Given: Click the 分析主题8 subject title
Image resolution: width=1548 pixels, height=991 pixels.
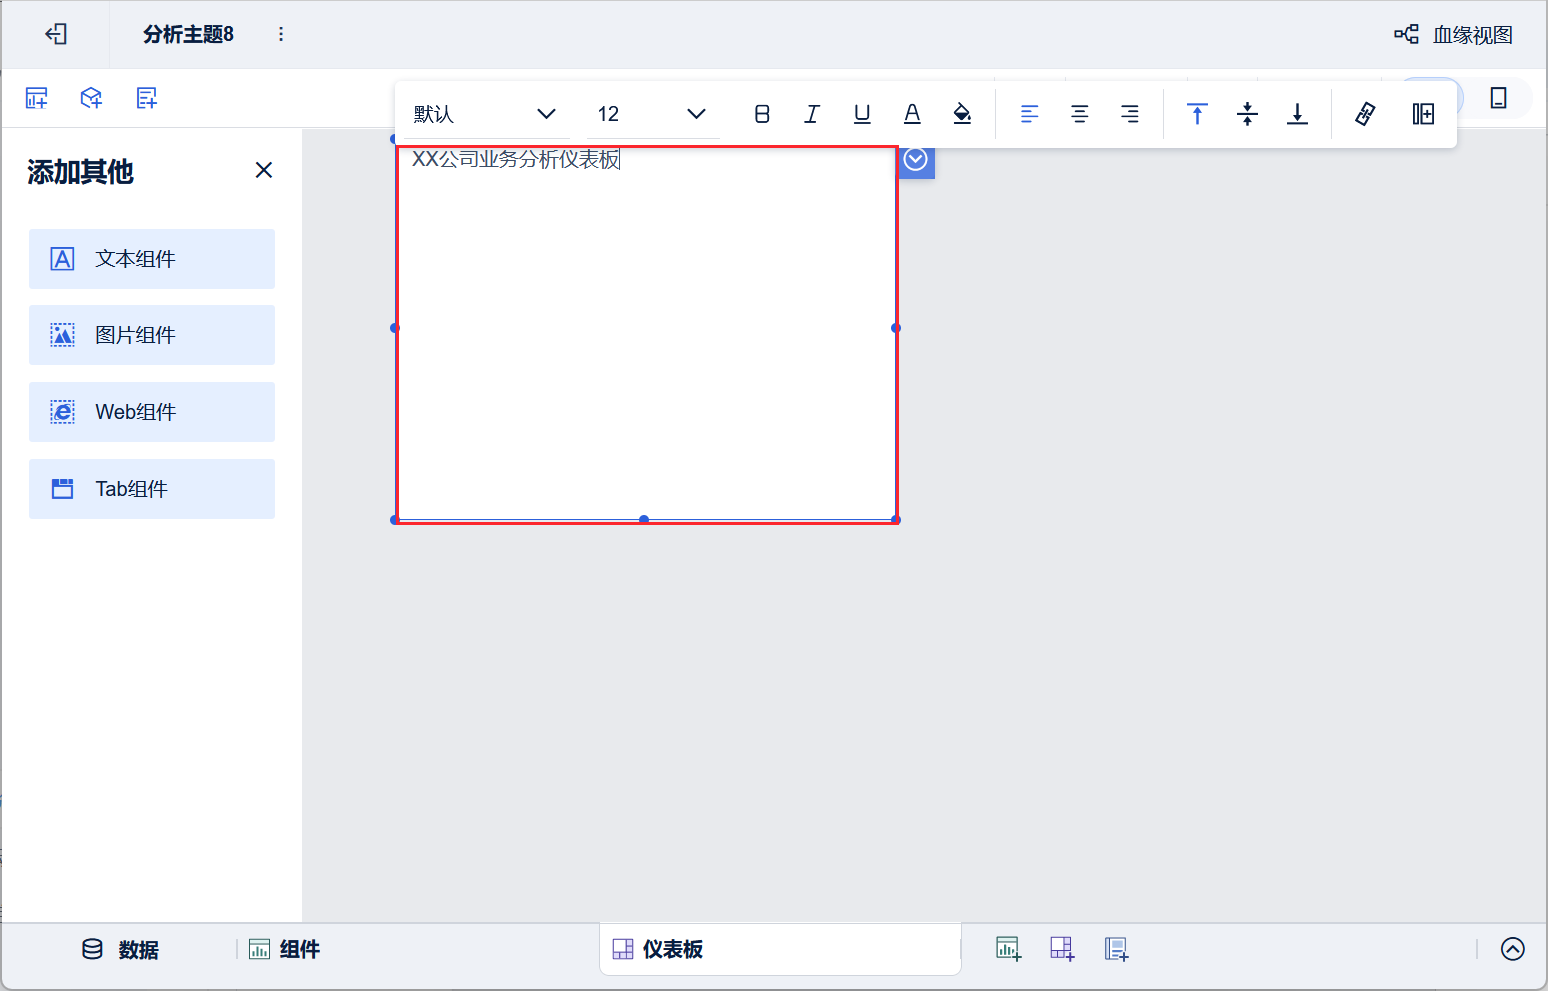Looking at the screenshot, I should point(188,34).
